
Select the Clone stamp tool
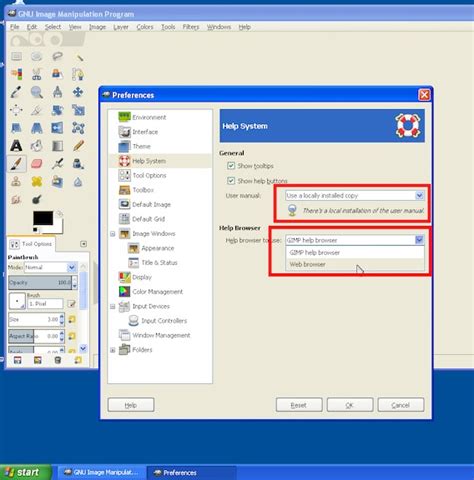[x=16, y=182]
